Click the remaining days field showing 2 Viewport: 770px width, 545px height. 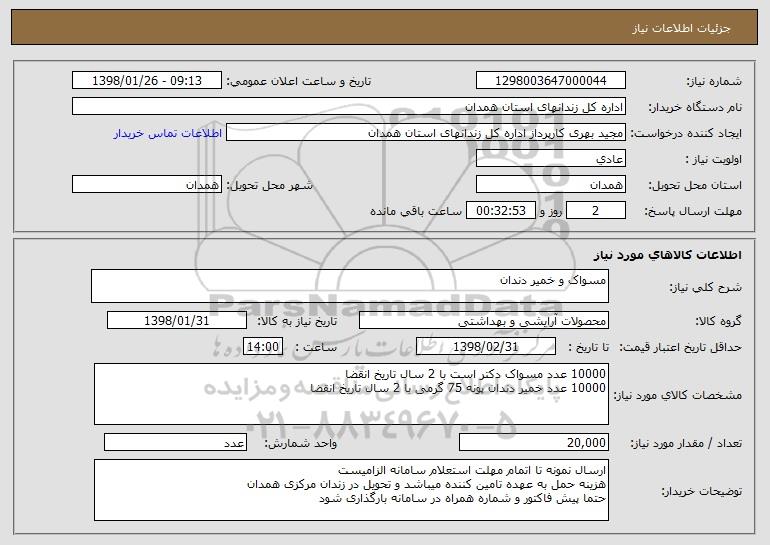point(596,211)
